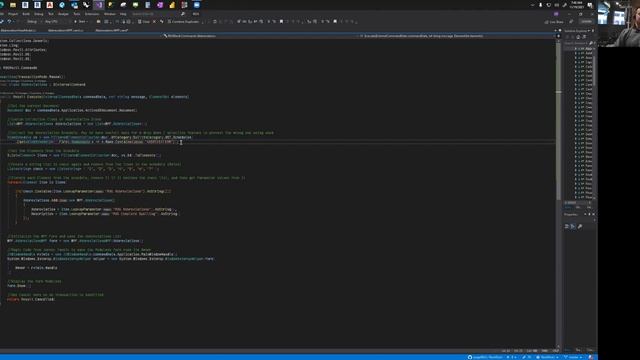Click the Visual Studio taskbar icon
640x360 pixels.
pyautogui.click(x=99, y=5)
